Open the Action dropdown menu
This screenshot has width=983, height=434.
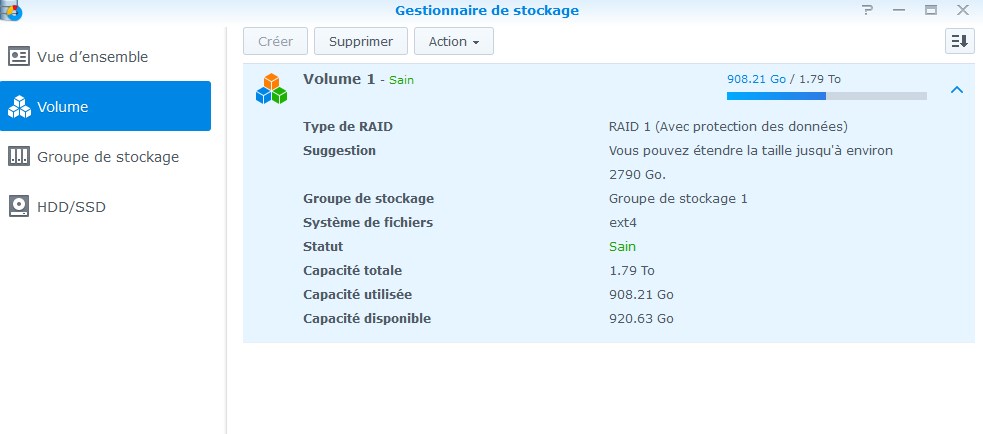[454, 41]
